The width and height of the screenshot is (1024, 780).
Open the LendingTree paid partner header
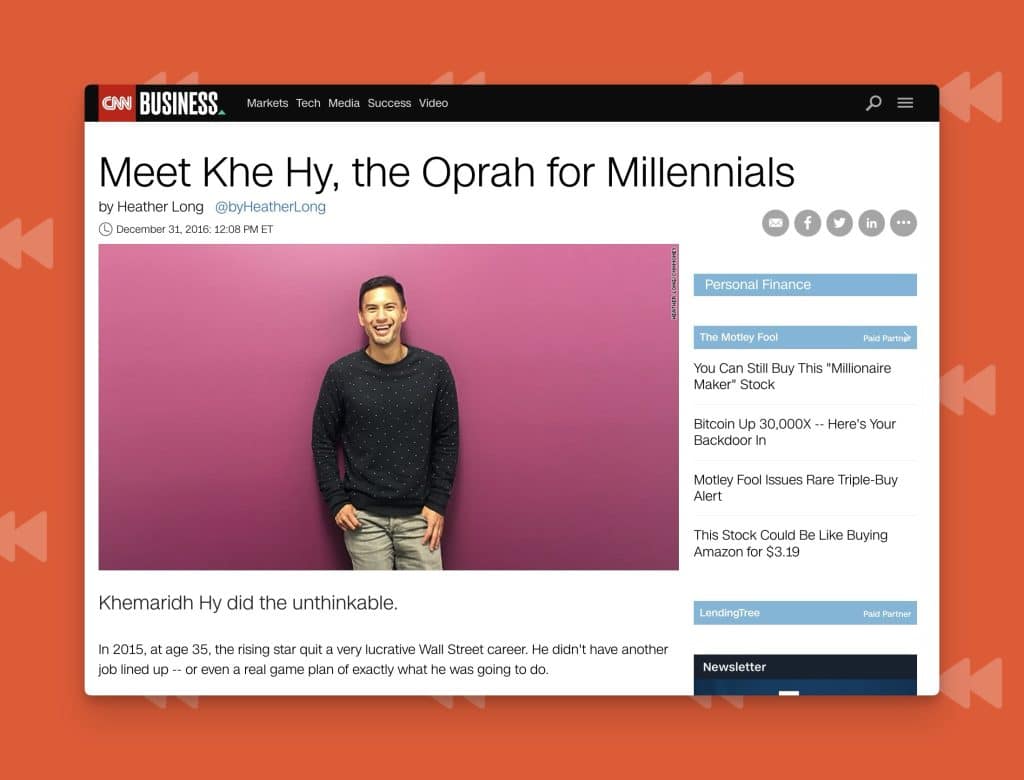pos(805,613)
